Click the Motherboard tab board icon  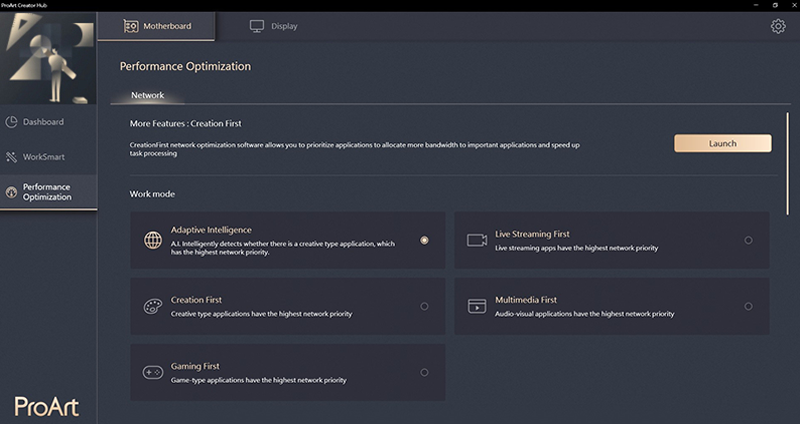[x=131, y=26]
